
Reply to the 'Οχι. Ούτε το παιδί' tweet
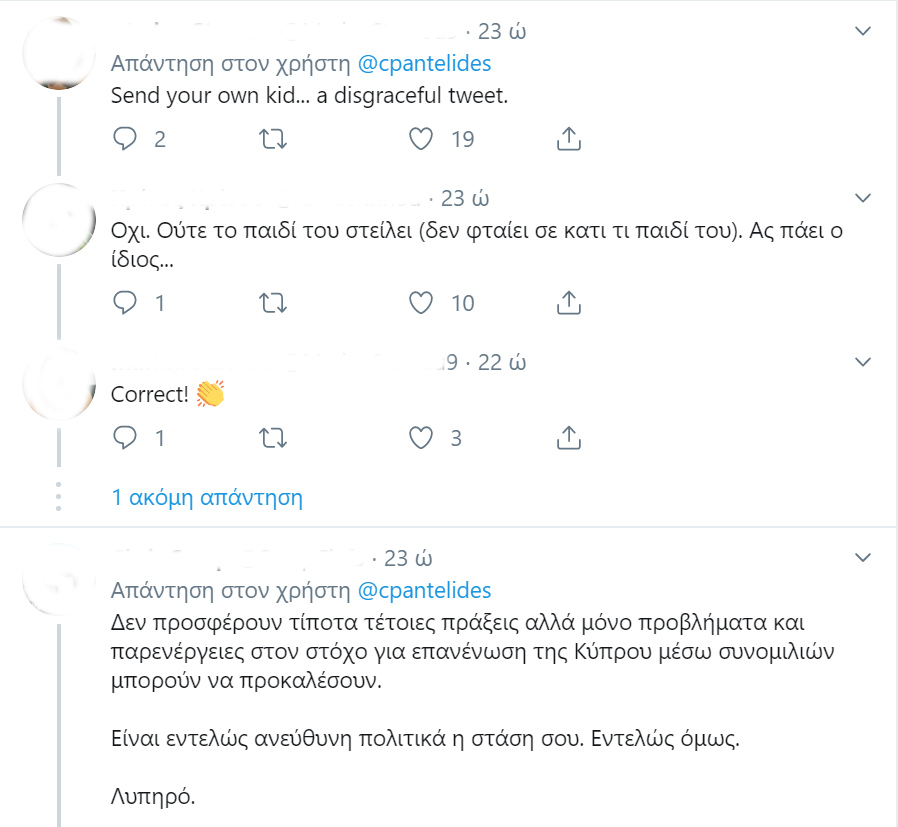click(x=125, y=303)
